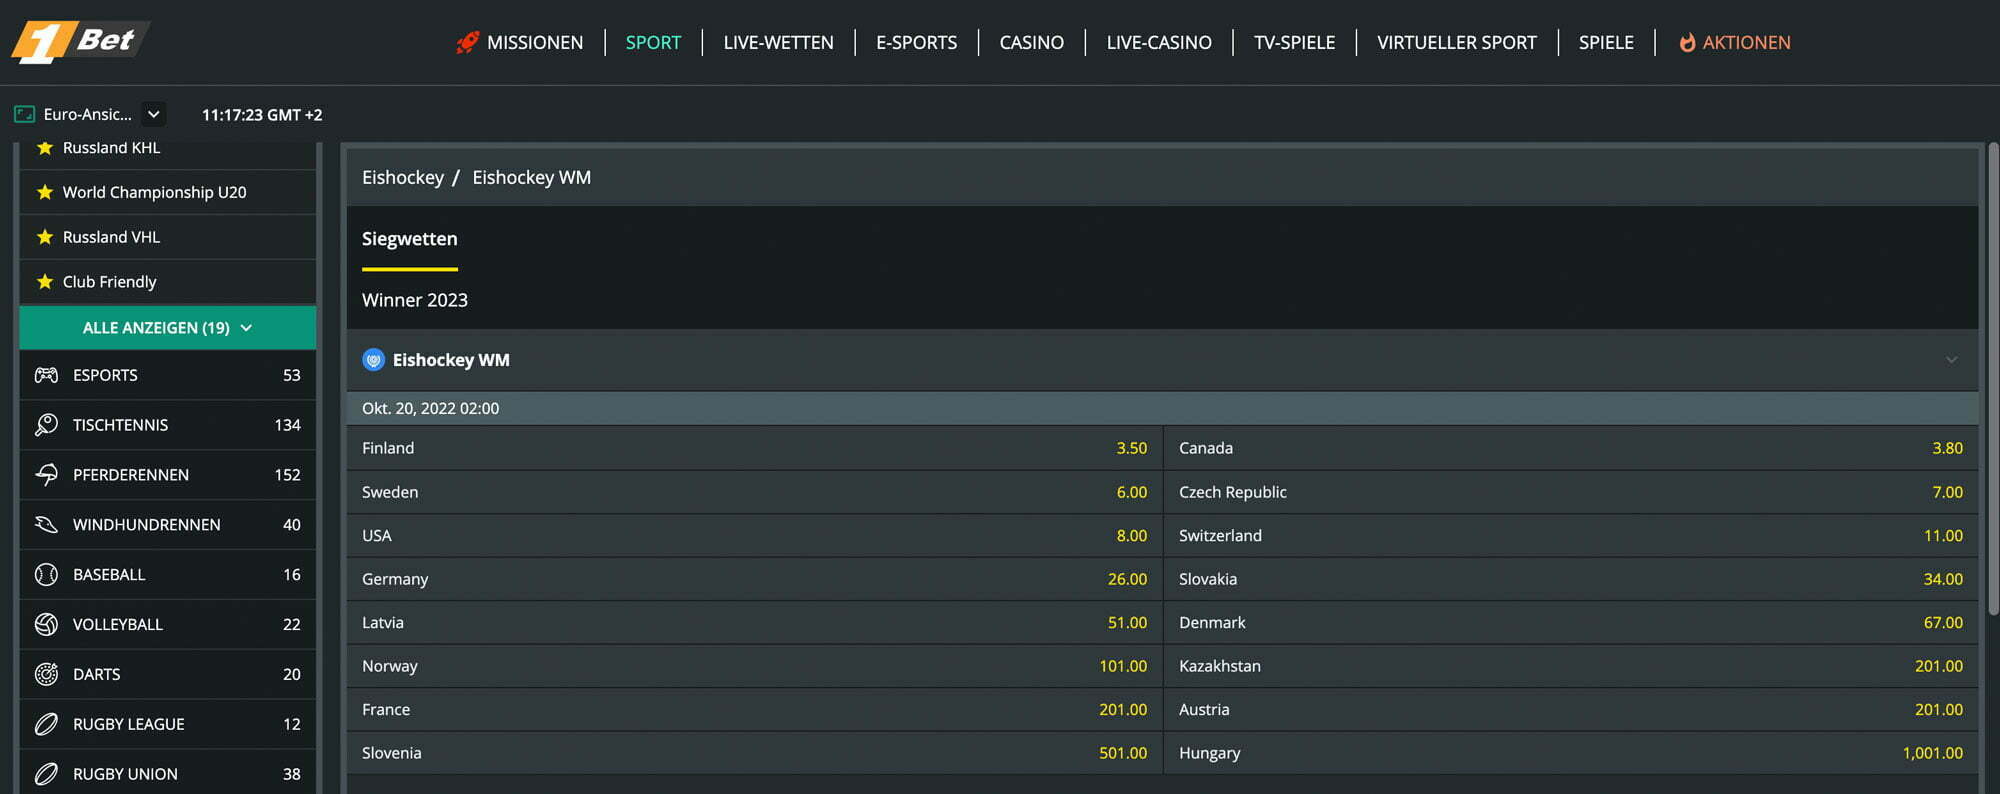Image resolution: width=2000 pixels, height=794 pixels.
Task: Click the star for World Championship U20
Action: pyautogui.click(x=45, y=192)
